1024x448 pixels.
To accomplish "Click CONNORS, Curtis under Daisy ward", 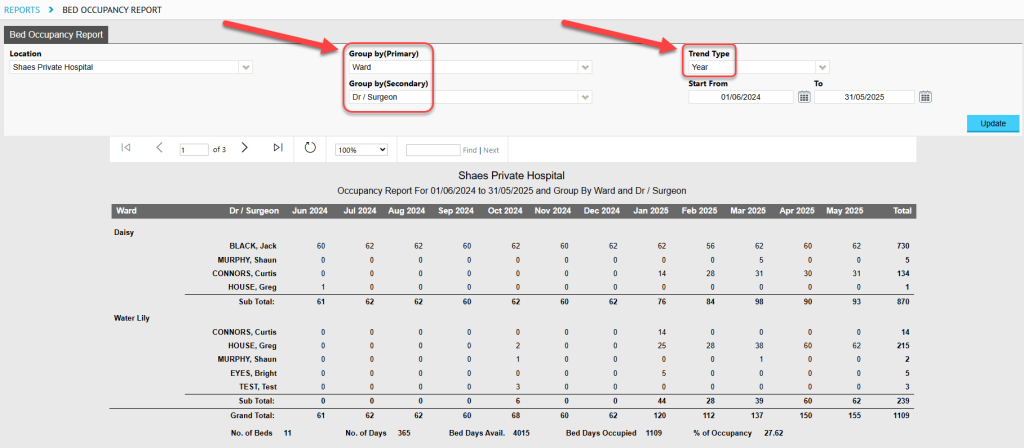I will [x=244, y=273].
